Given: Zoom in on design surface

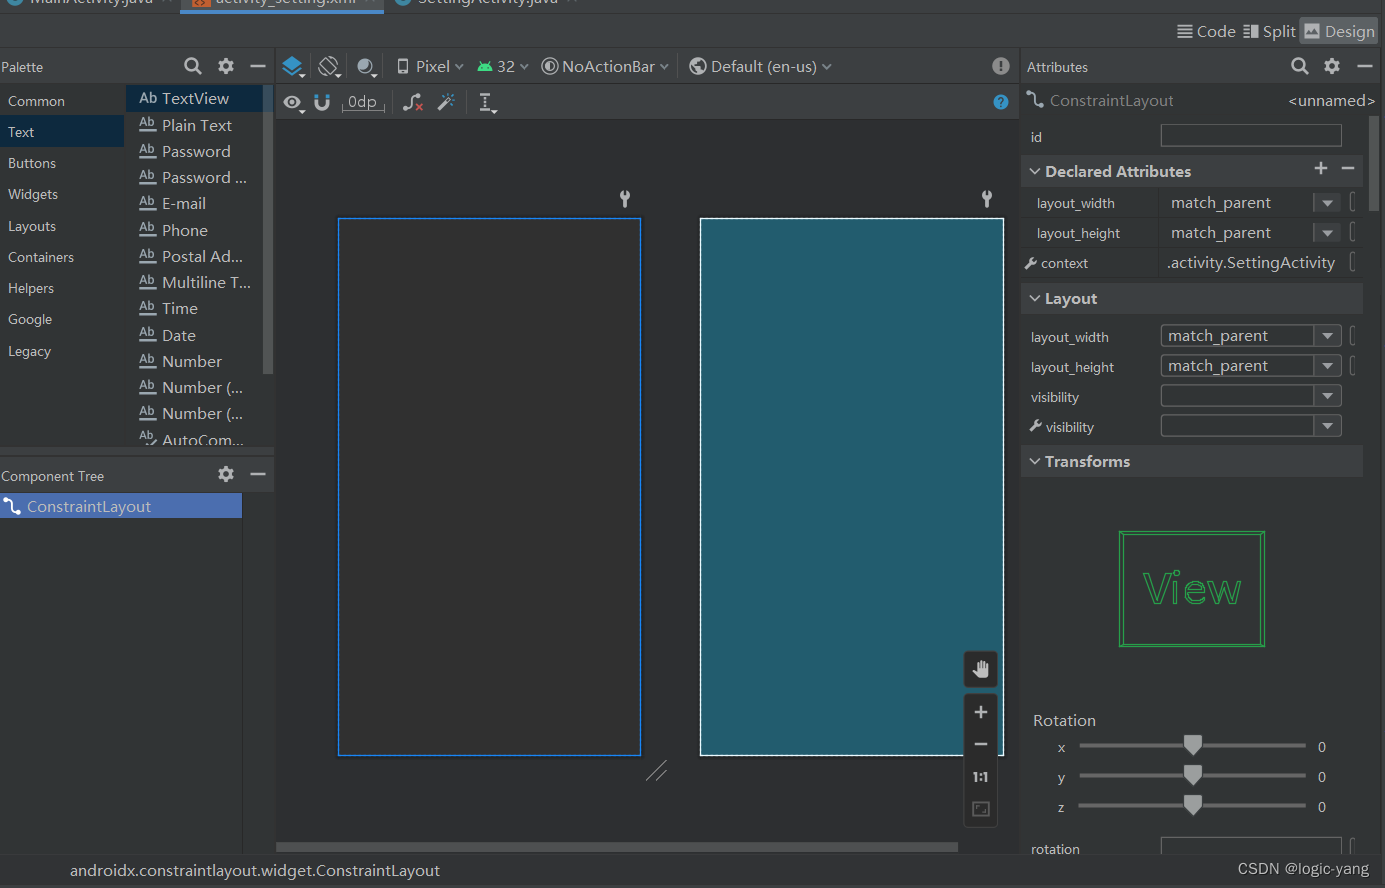Looking at the screenshot, I should tap(981, 712).
